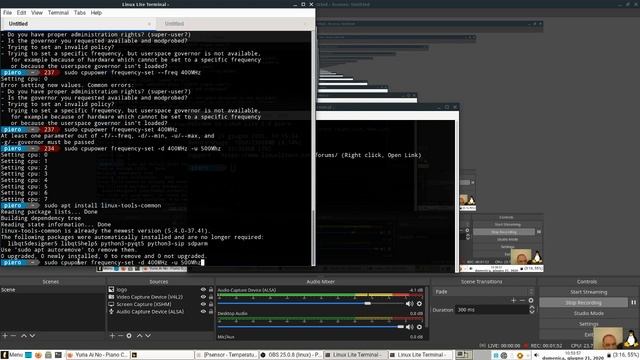The image size is (640, 360).
Task: Enable Studio Mode in OBS
Action: coord(588,313)
